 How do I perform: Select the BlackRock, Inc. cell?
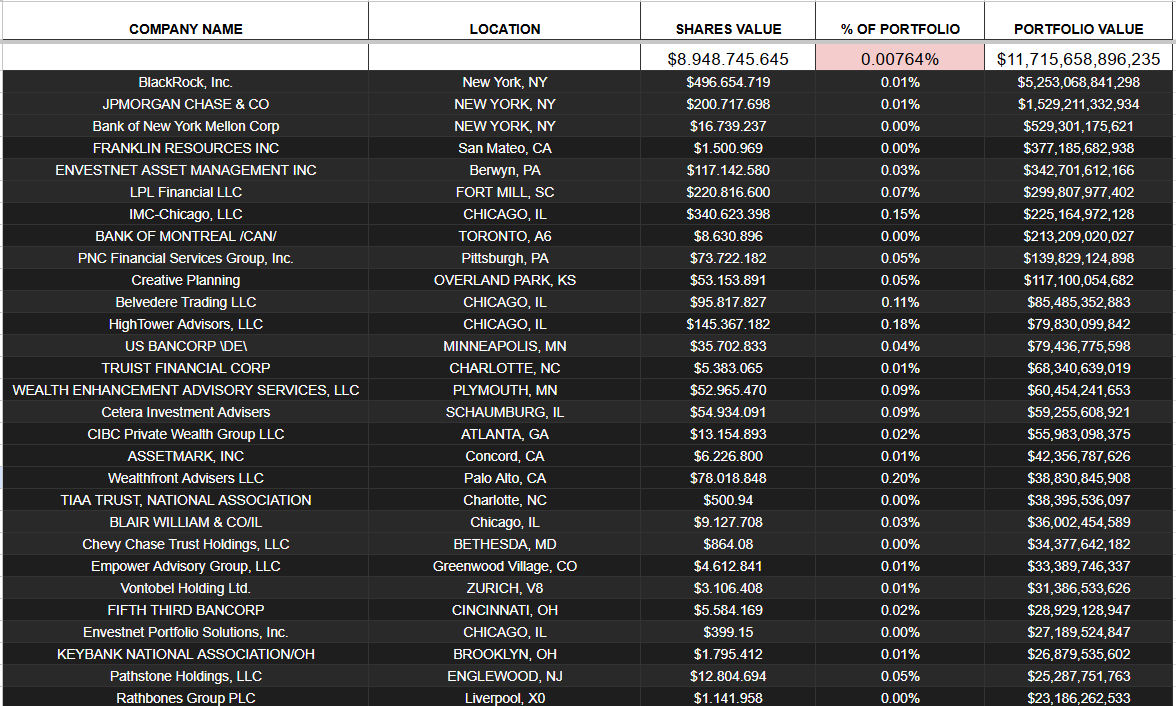click(185, 83)
